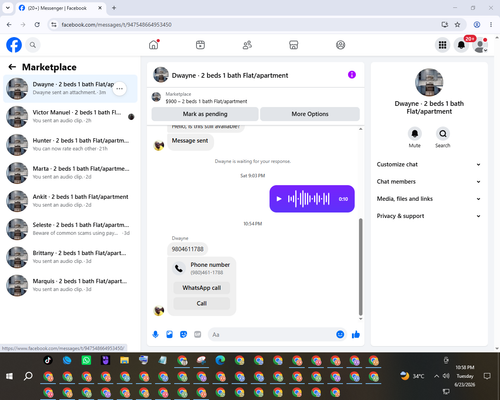Open the volume control in system tray
This screenshot has height=400, width=500.
click(446, 376)
